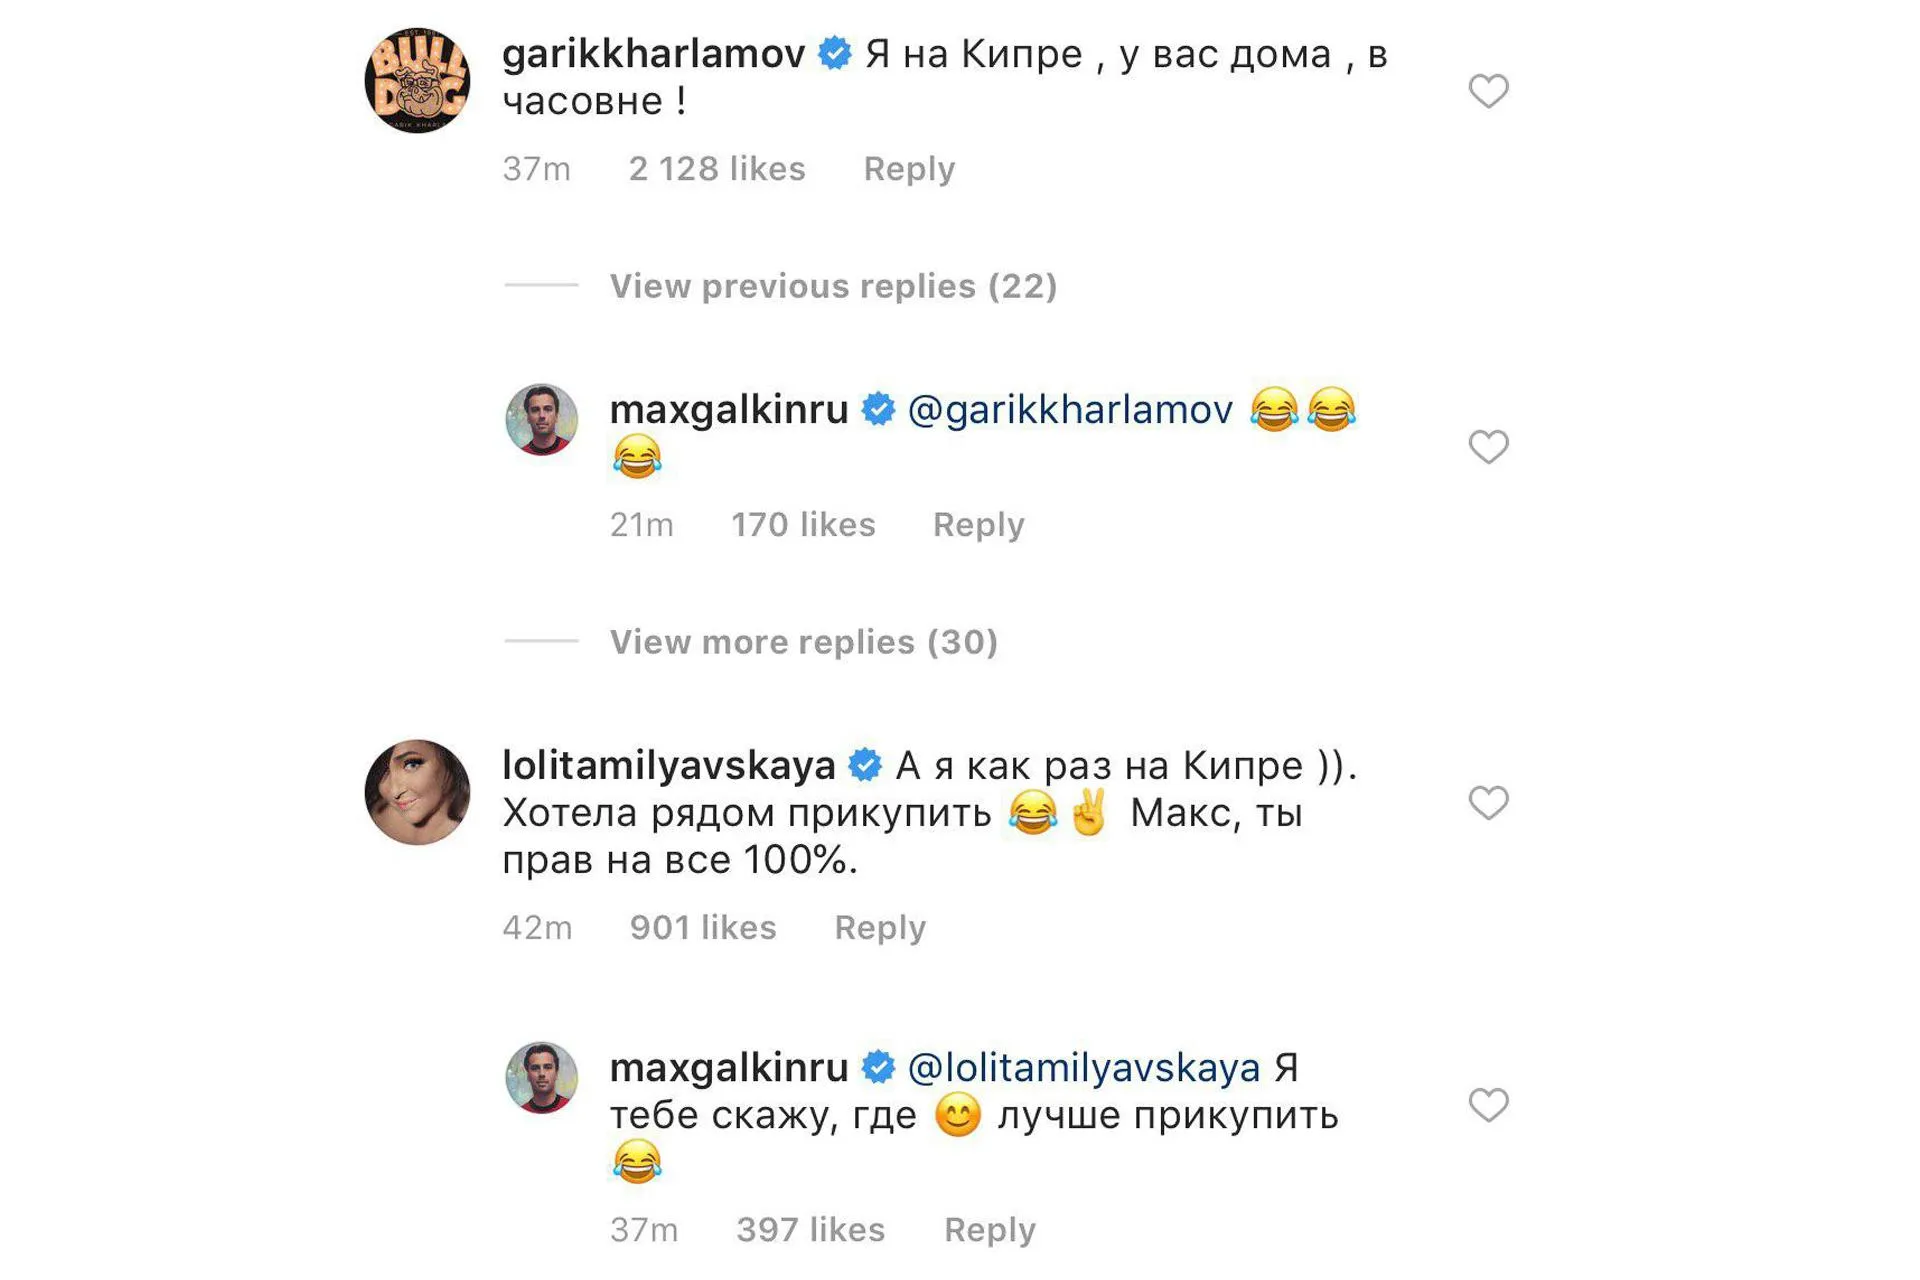The image size is (1920, 1280).
Task: Tap the heart on lolitamilyavskaya's comment
Action: pyautogui.click(x=1488, y=803)
